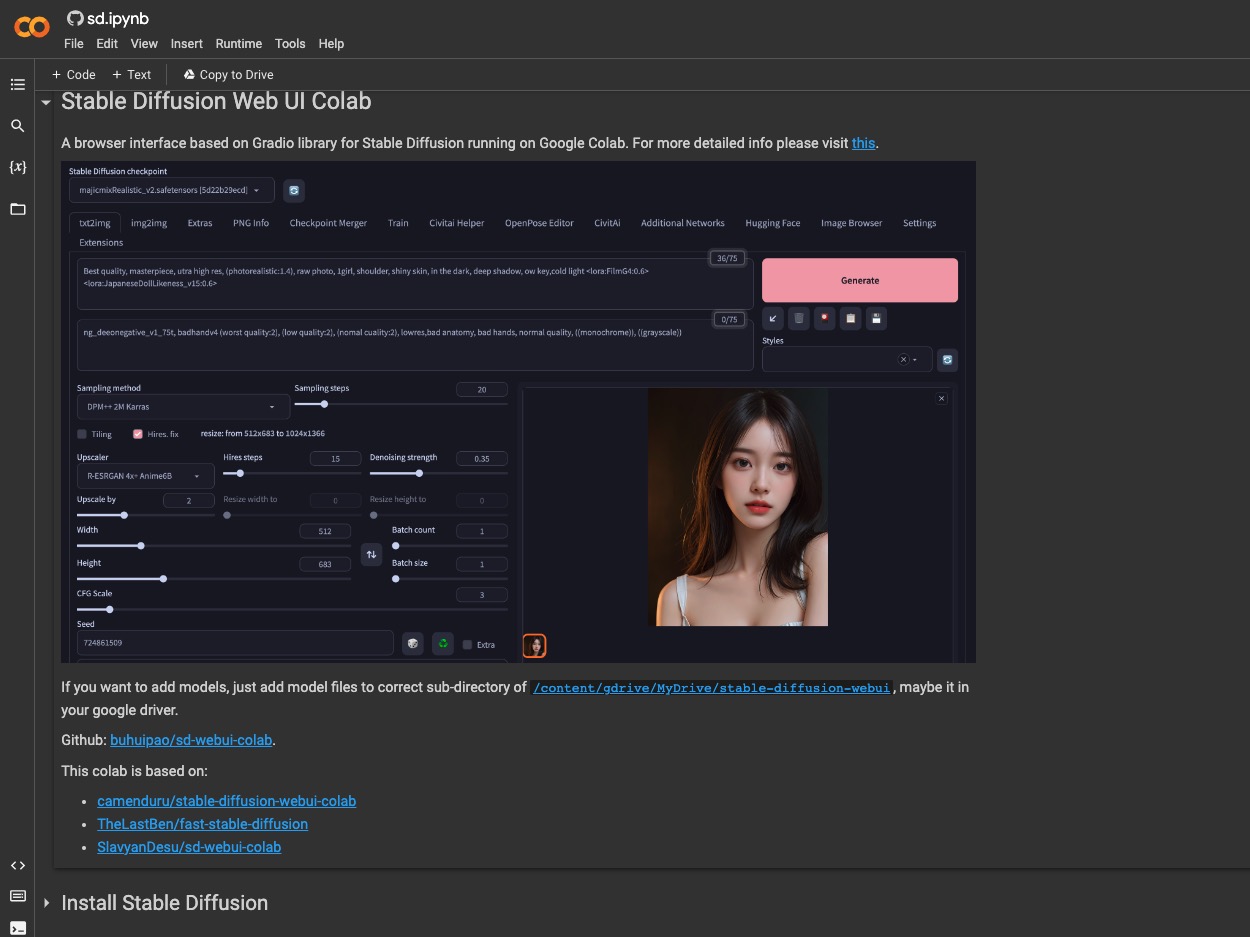Open the table of contents panel
This screenshot has height=937, width=1250.
17,85
